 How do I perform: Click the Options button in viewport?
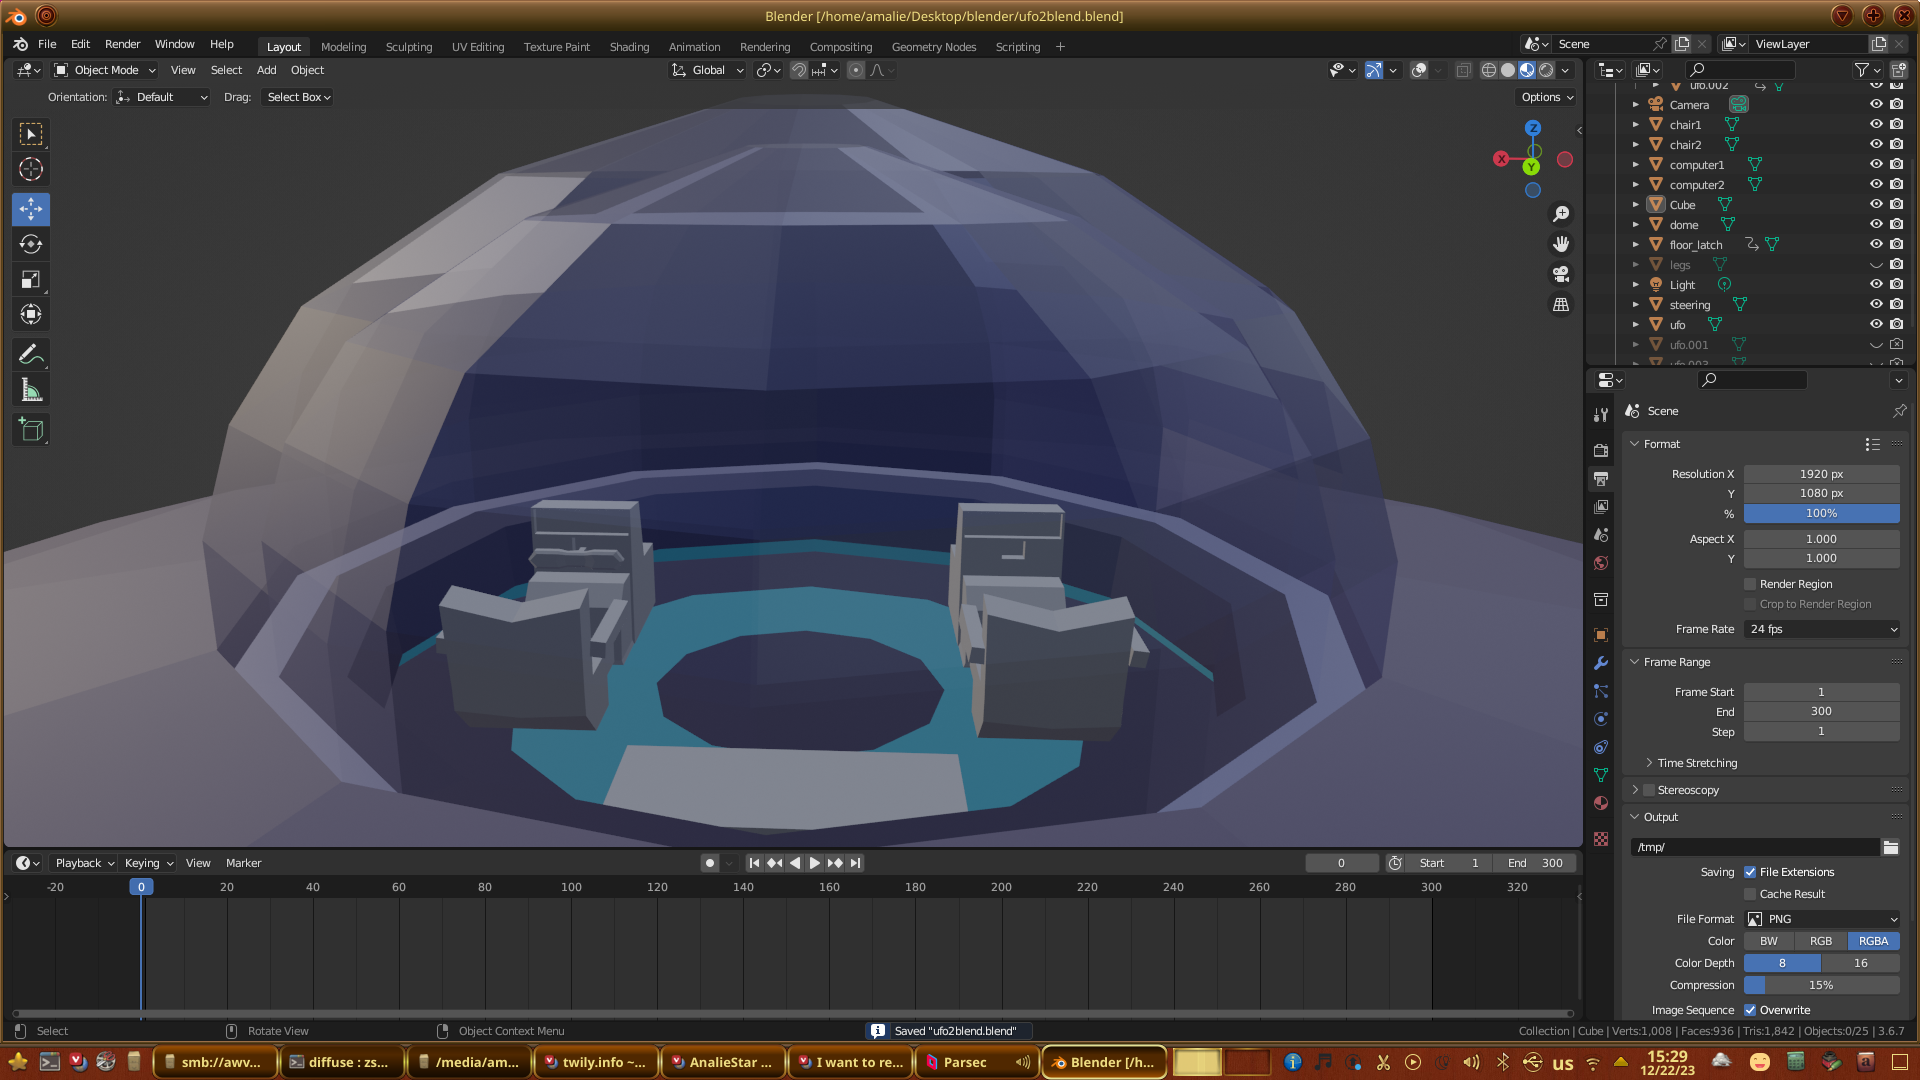pos(1547,97)
